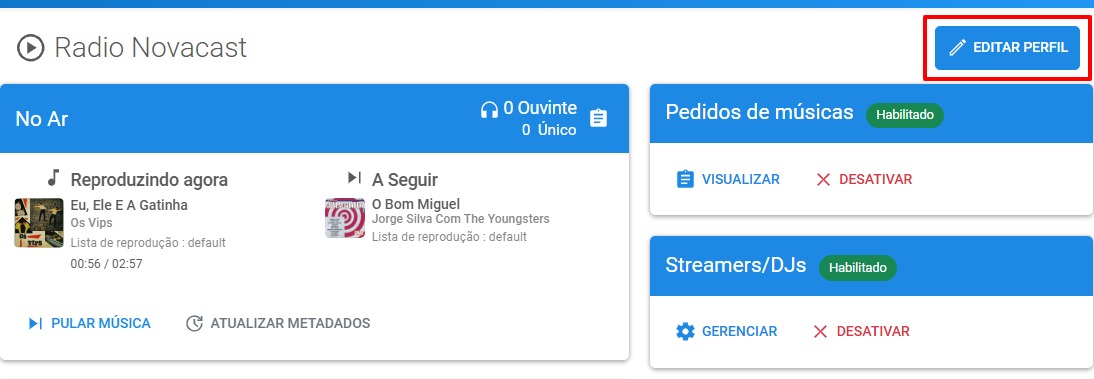Click the pencil icon in Editar Perfil
This screenshot has height=379, width=1094.
click(x=957, y=48)
